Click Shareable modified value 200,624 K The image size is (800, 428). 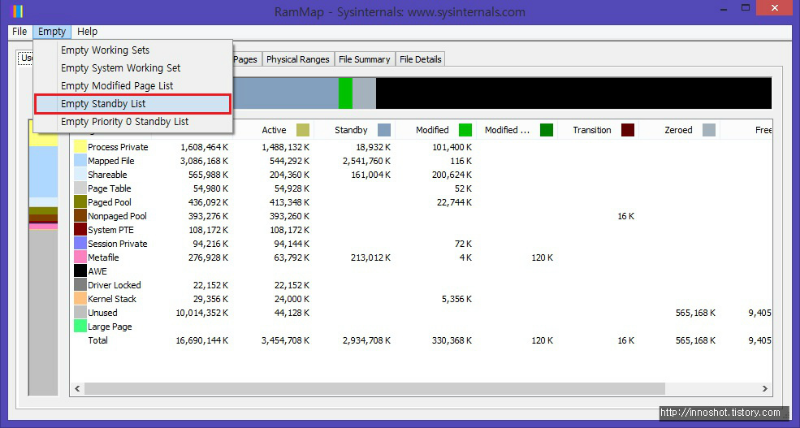[x=452, y=174]
